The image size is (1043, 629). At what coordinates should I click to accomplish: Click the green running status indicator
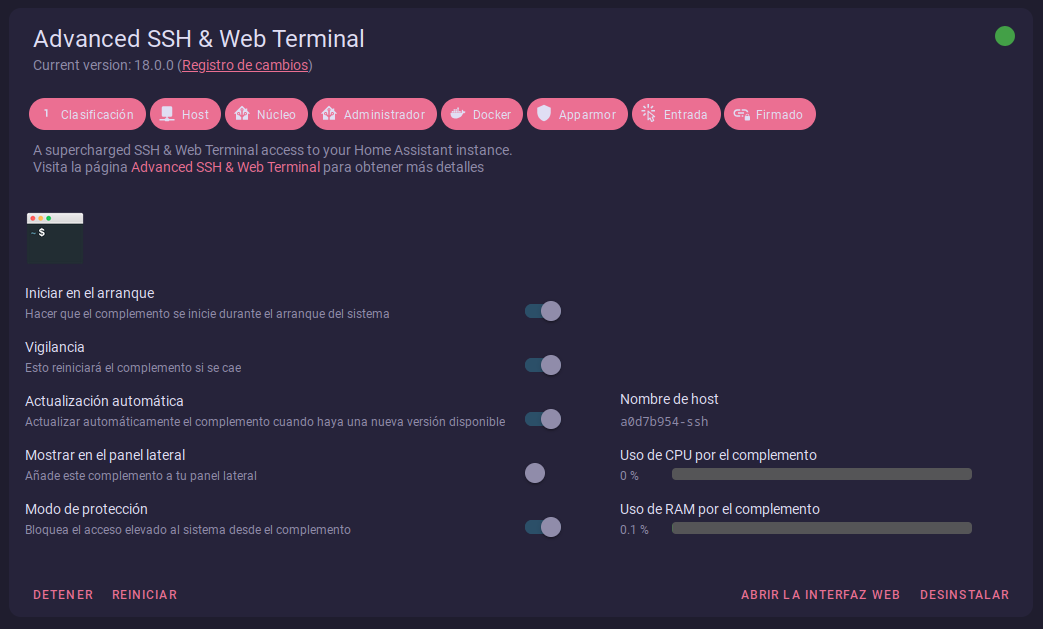pyautogui.click(x=1005, y=37)
